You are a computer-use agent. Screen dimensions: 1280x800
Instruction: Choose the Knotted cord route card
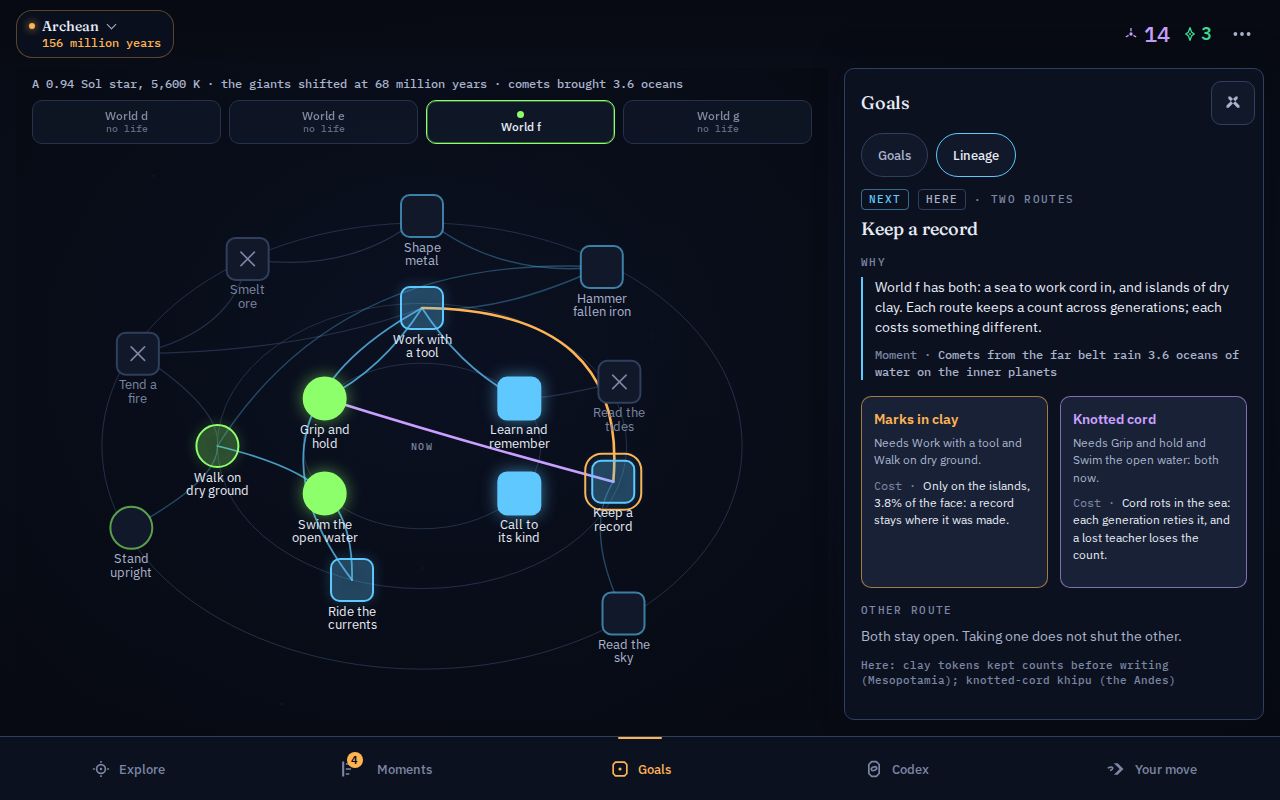(1153, 492)
